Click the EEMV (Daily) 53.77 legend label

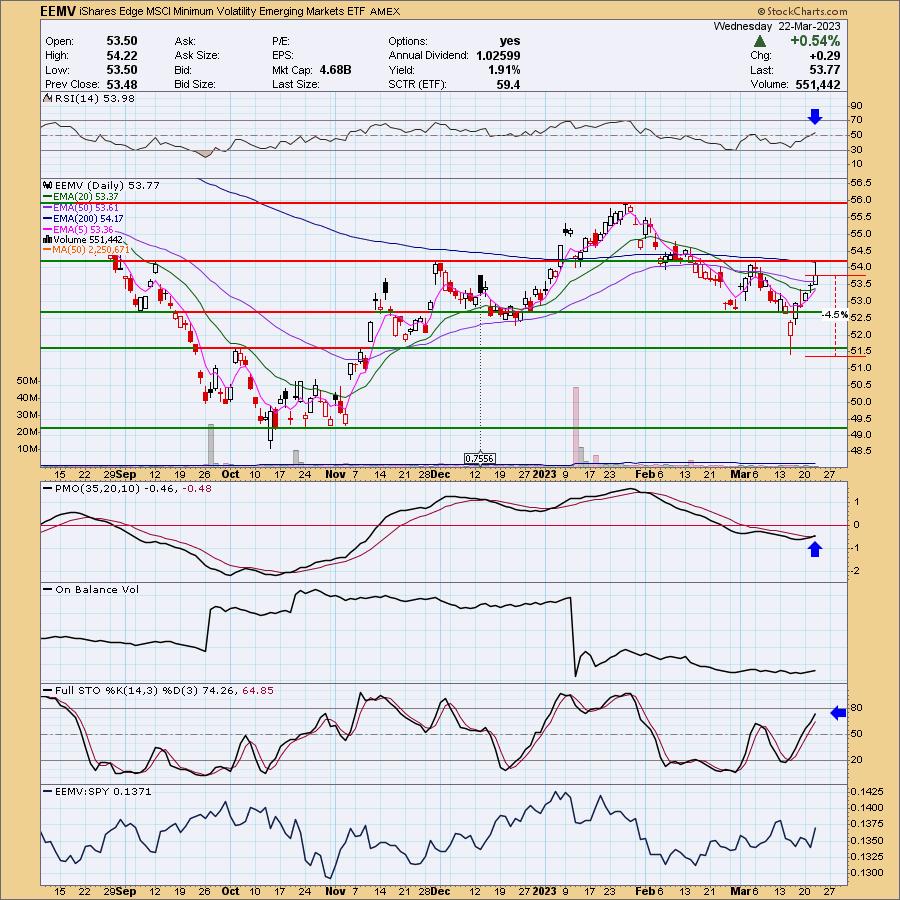point(107,185)
